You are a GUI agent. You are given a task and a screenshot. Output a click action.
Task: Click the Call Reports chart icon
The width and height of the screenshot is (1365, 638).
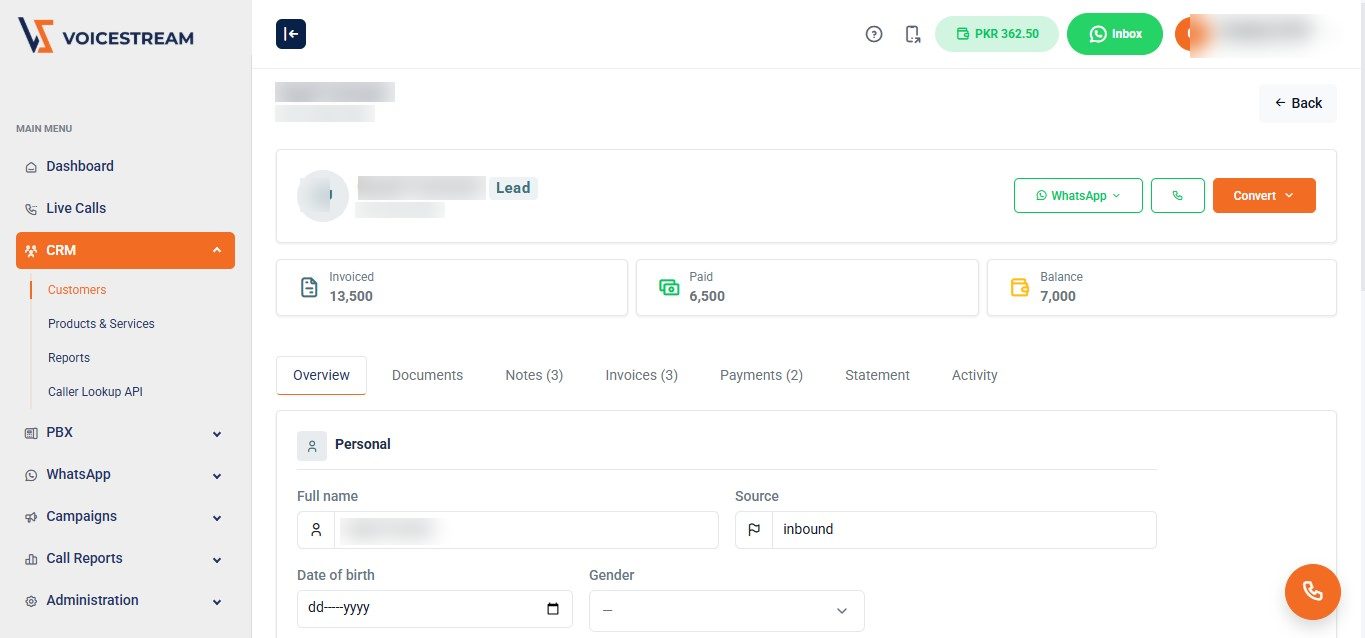pos(31,559)
